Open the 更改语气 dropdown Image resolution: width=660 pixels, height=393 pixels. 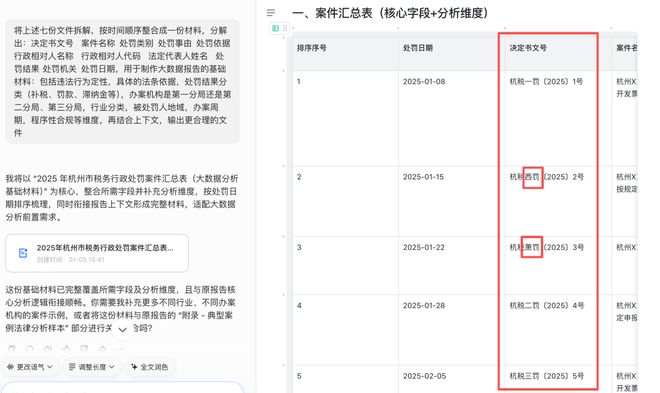29,367
